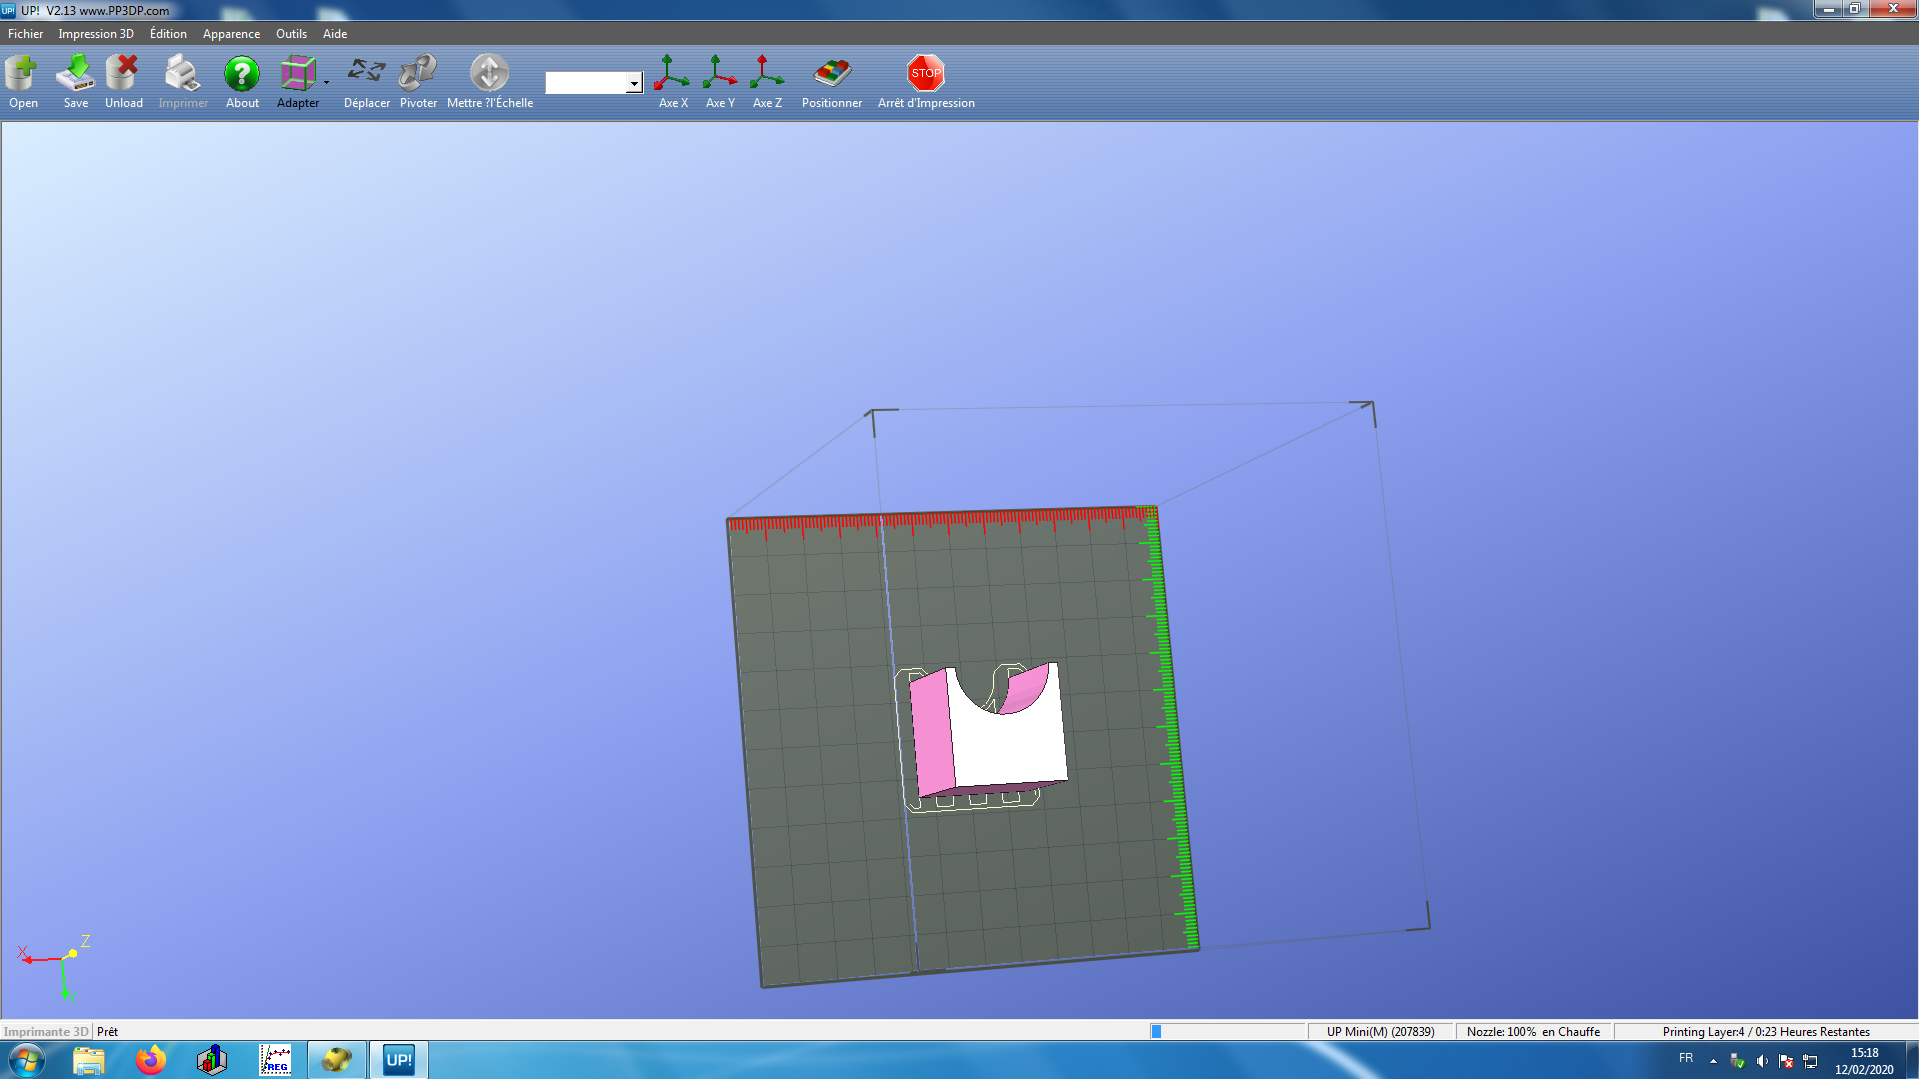Open the About help icon
The image size is (1919, 1079).
tap(242, 75)
